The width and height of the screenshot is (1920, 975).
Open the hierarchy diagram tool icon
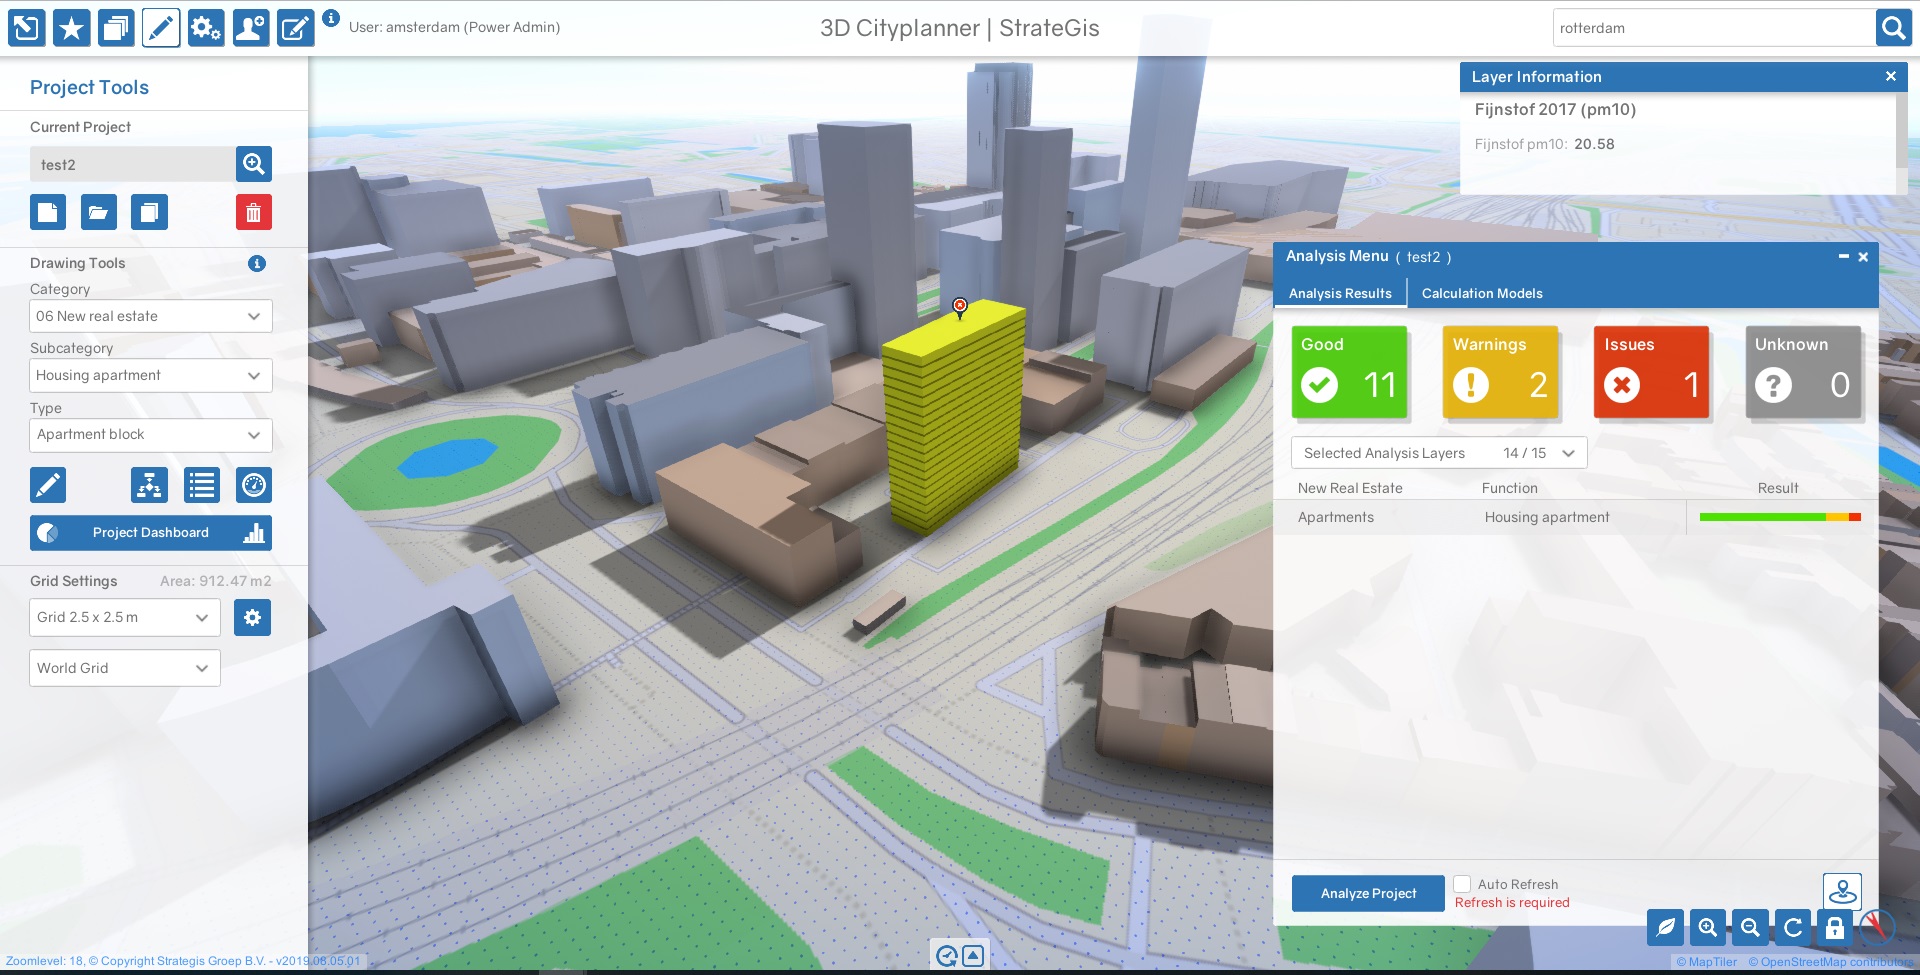(149, 486)
